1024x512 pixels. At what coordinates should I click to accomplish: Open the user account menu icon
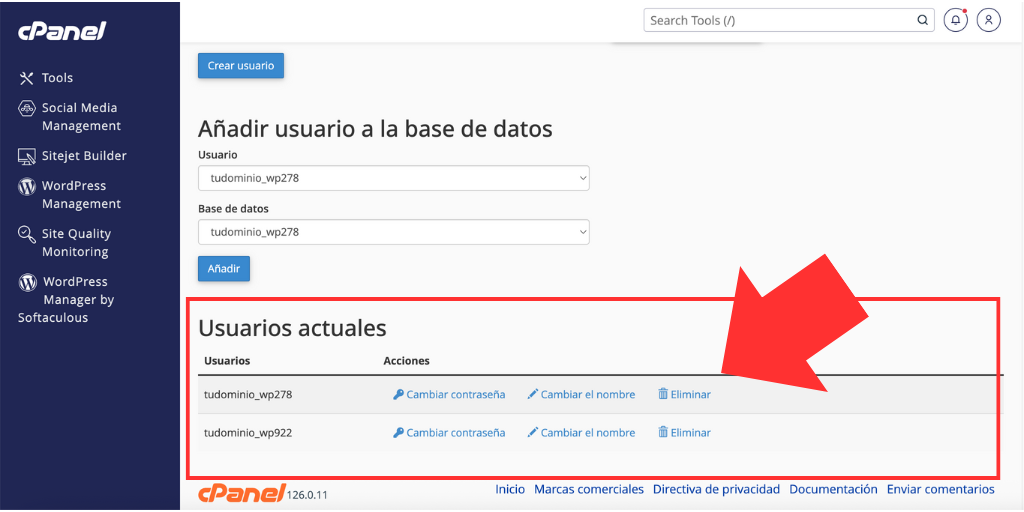coord(989,20)
